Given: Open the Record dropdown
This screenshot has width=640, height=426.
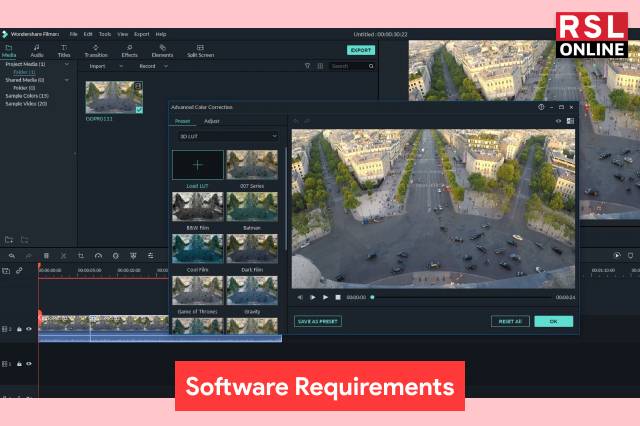Looking at the screenshot, I should coord(153,66).
